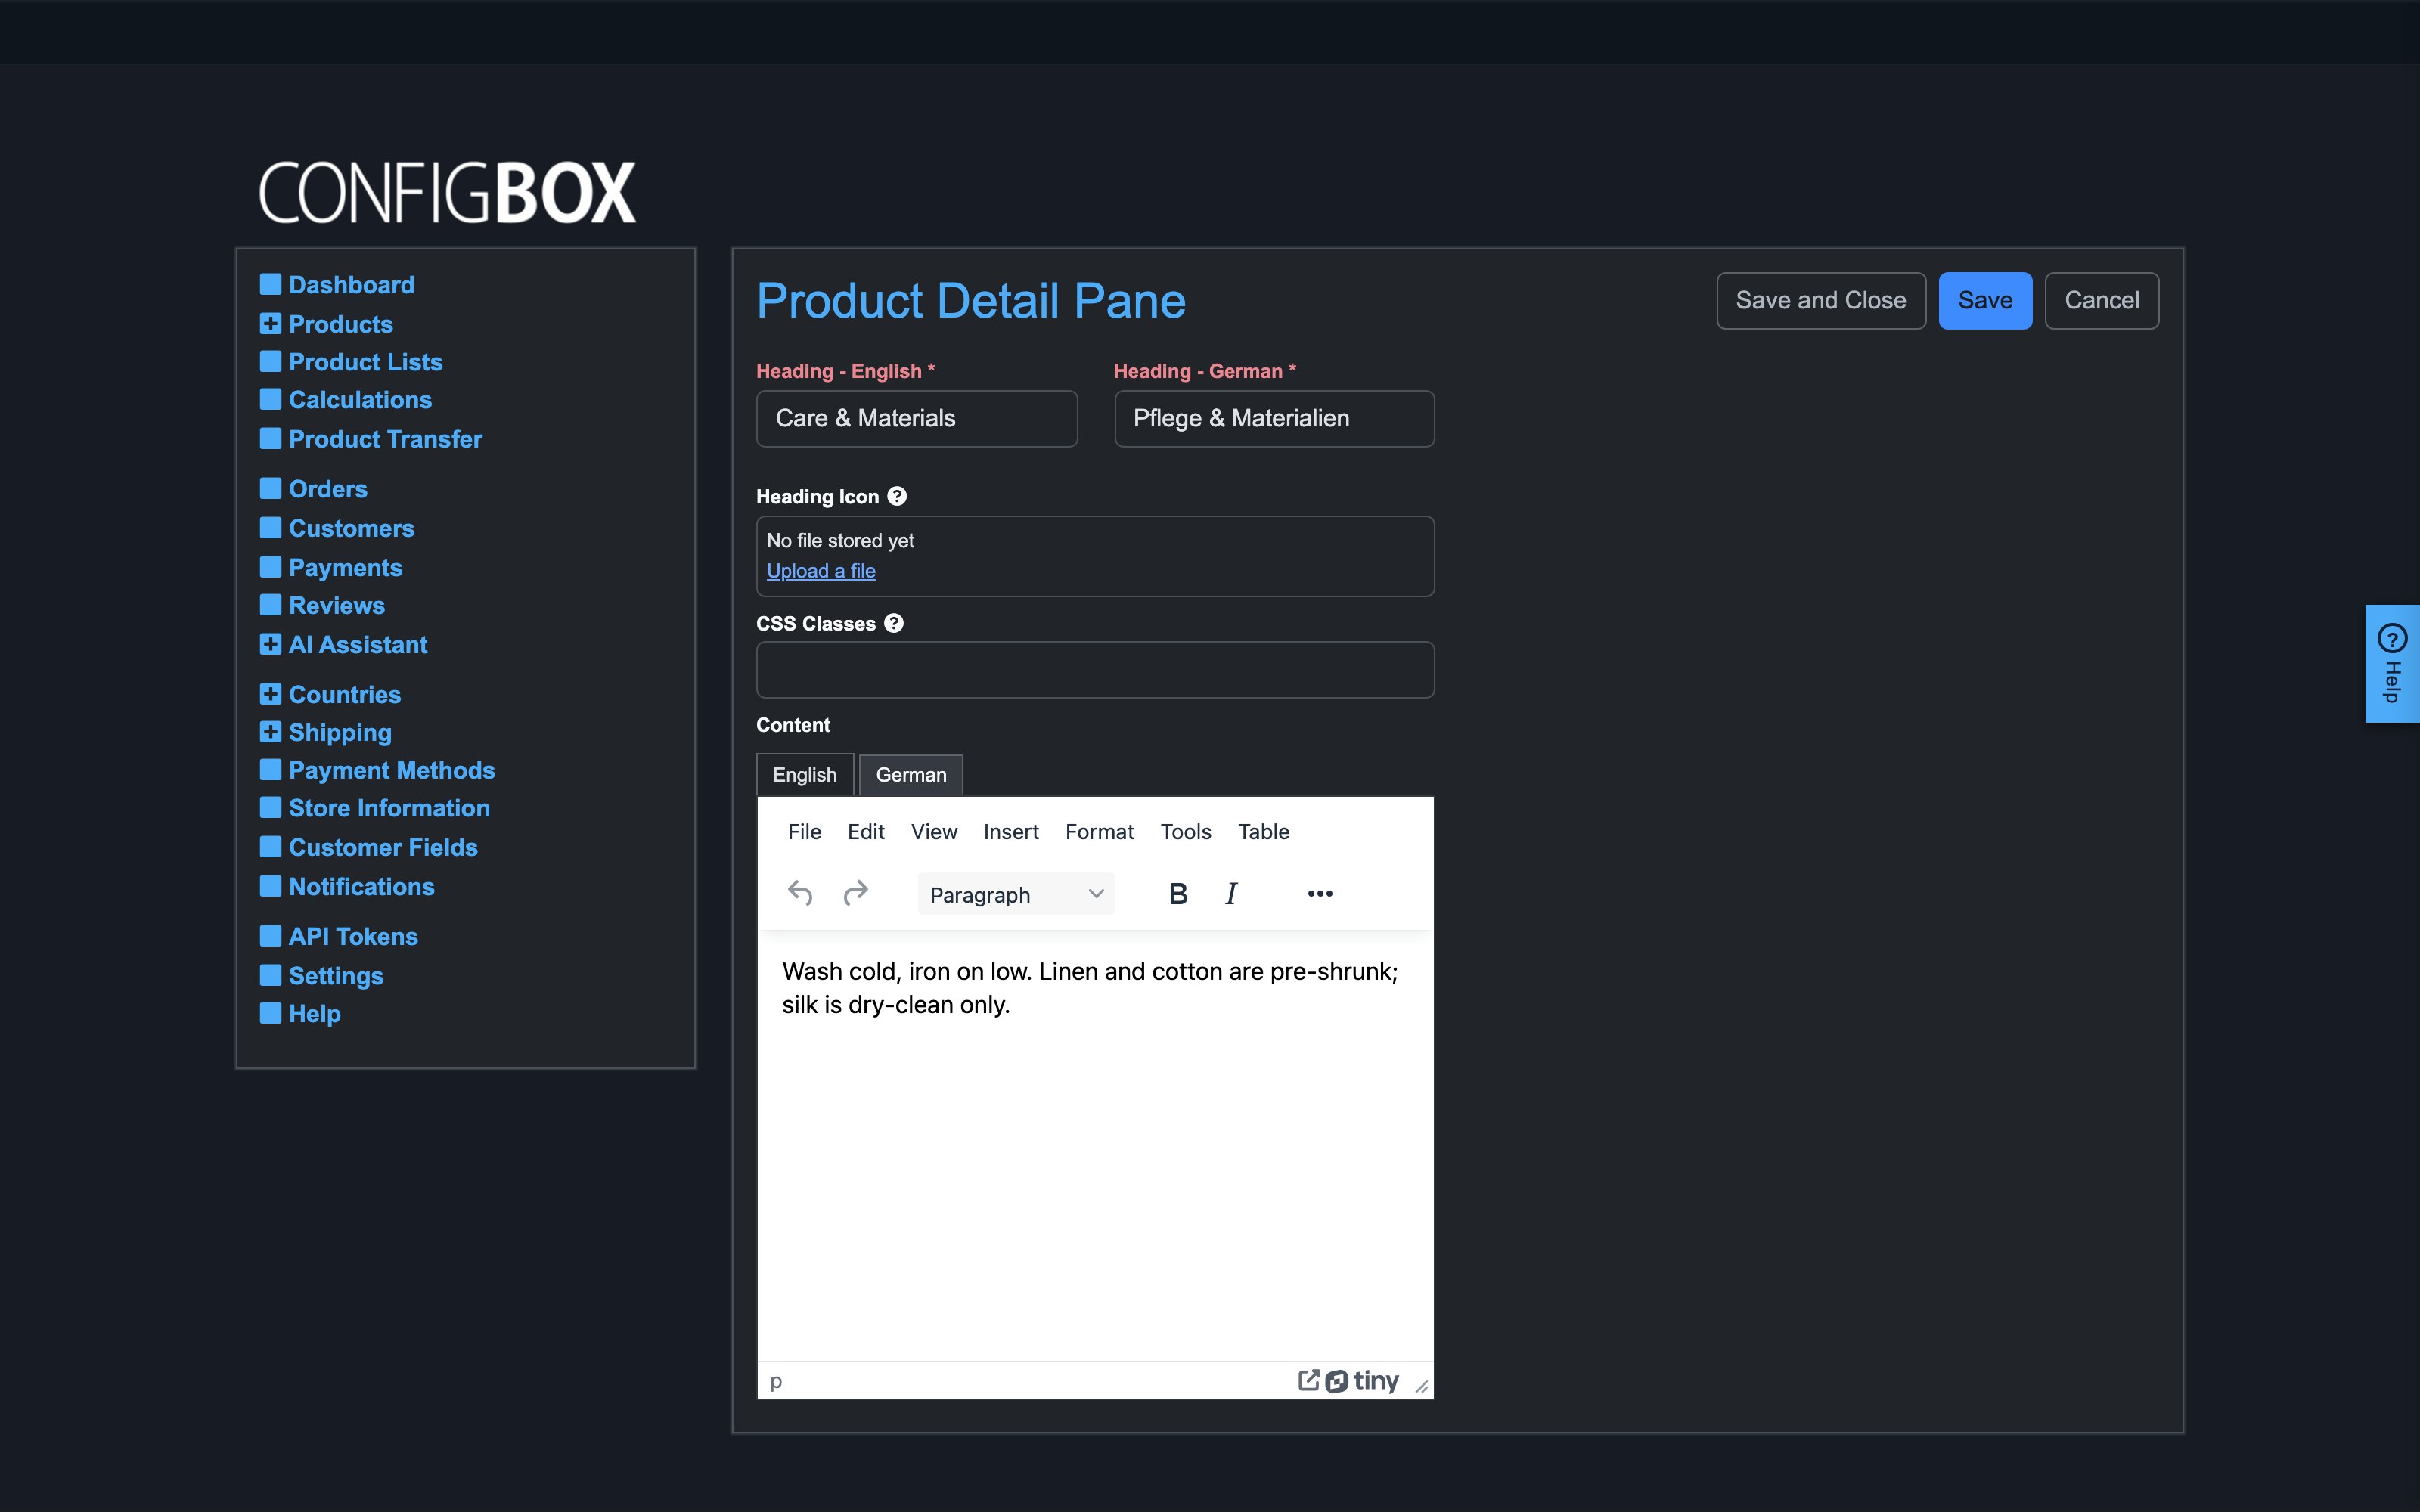Viewport: 2420px width, 1512px height.
Task: Click the Tiny logo in the editor footer
Action: (x=1362, y=1381)
